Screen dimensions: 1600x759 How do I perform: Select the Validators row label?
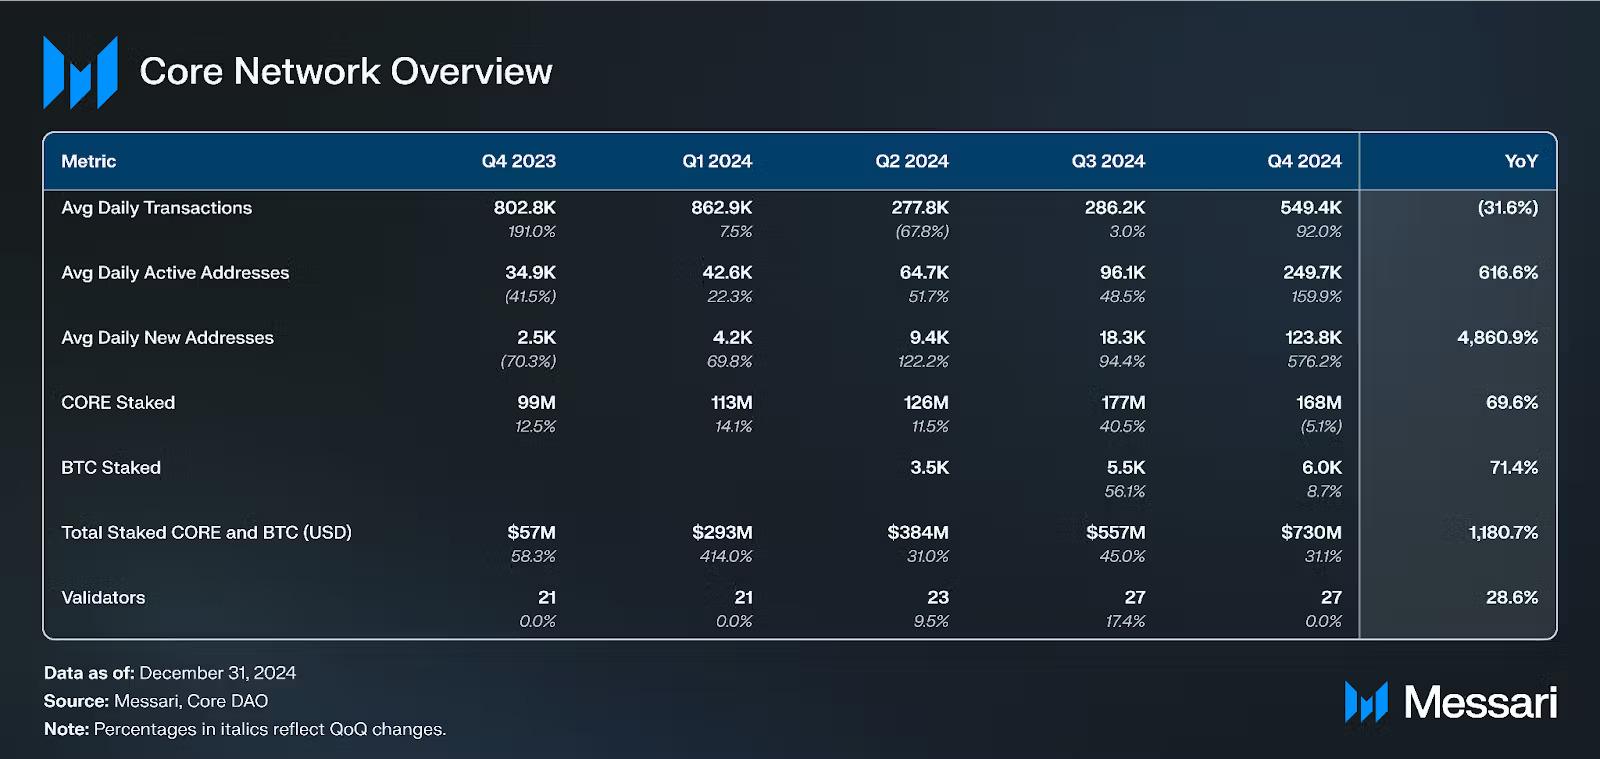[103, 598]
